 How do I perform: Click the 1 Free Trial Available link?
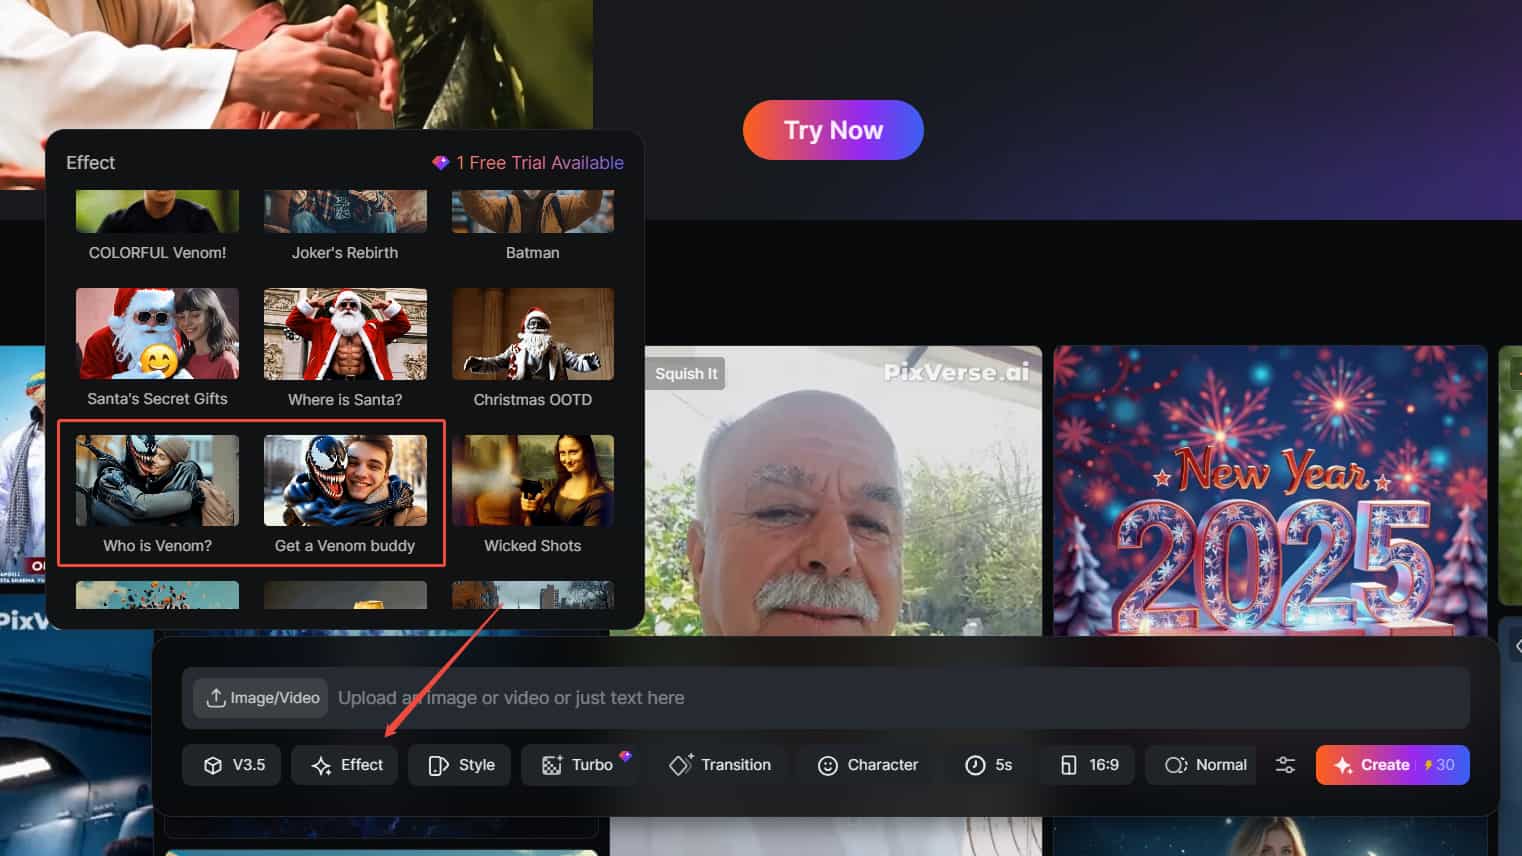[528, 162]
